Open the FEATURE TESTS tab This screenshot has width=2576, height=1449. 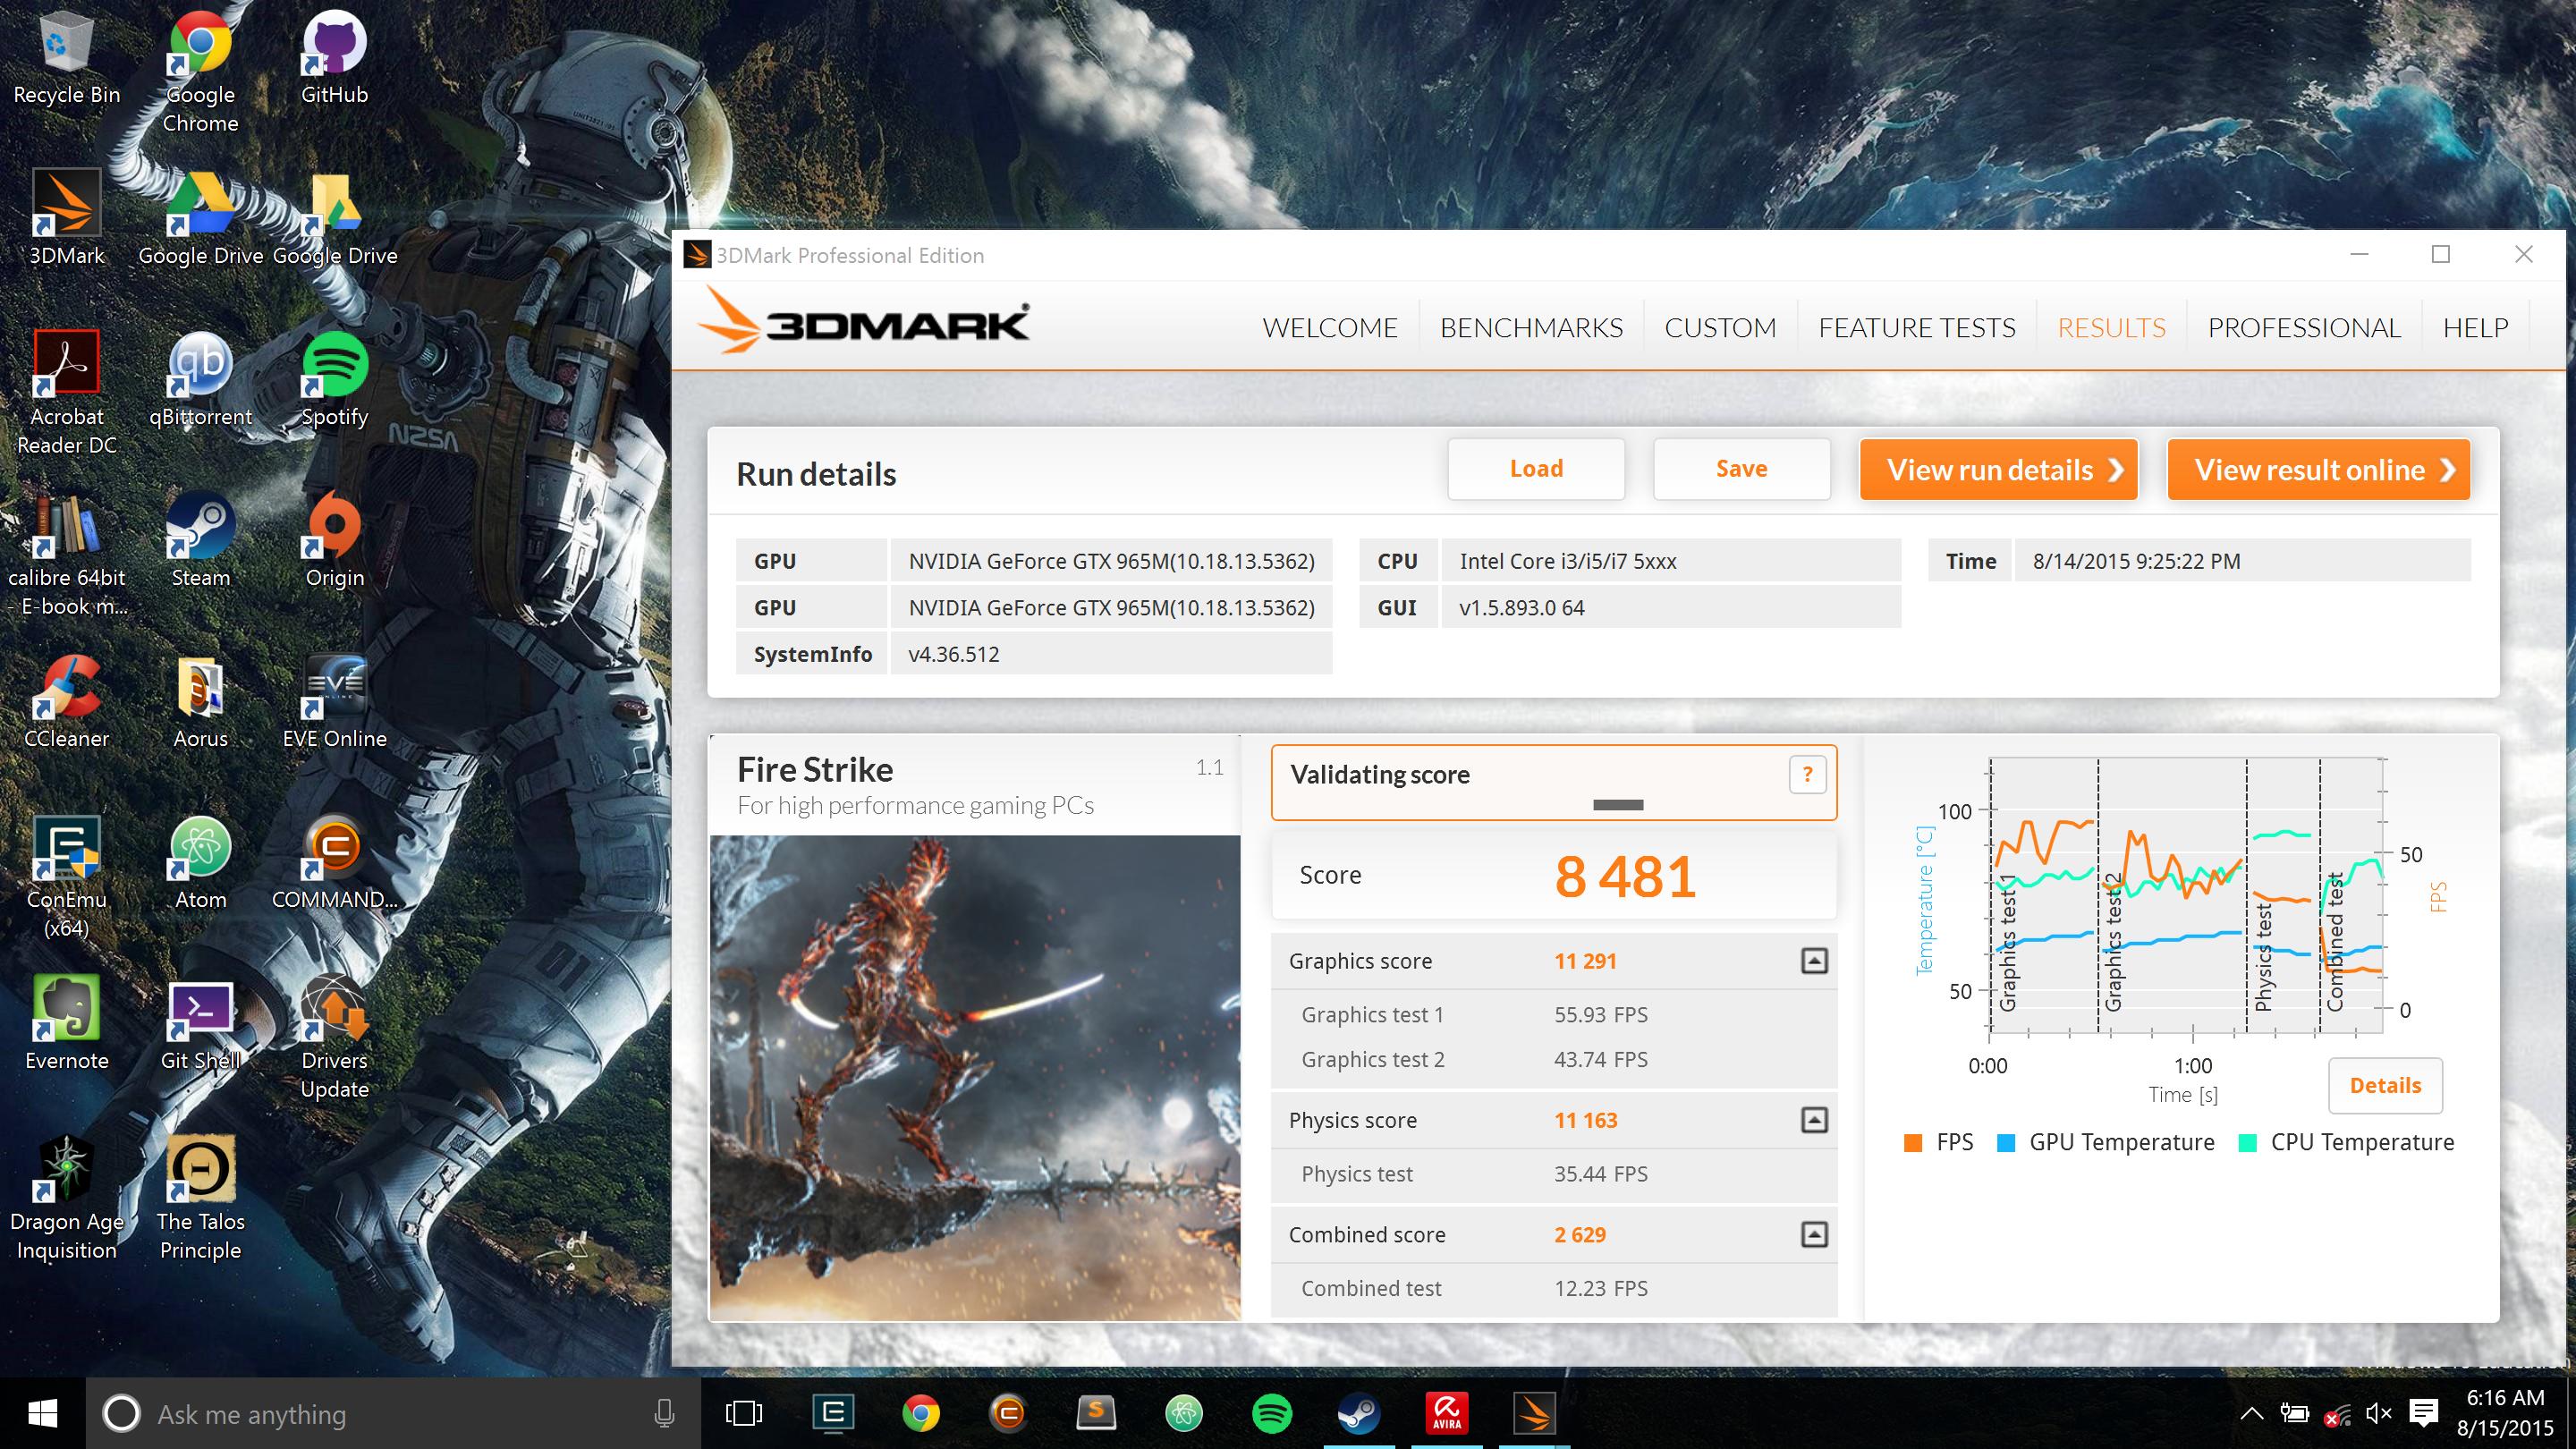click(1916, 328)
